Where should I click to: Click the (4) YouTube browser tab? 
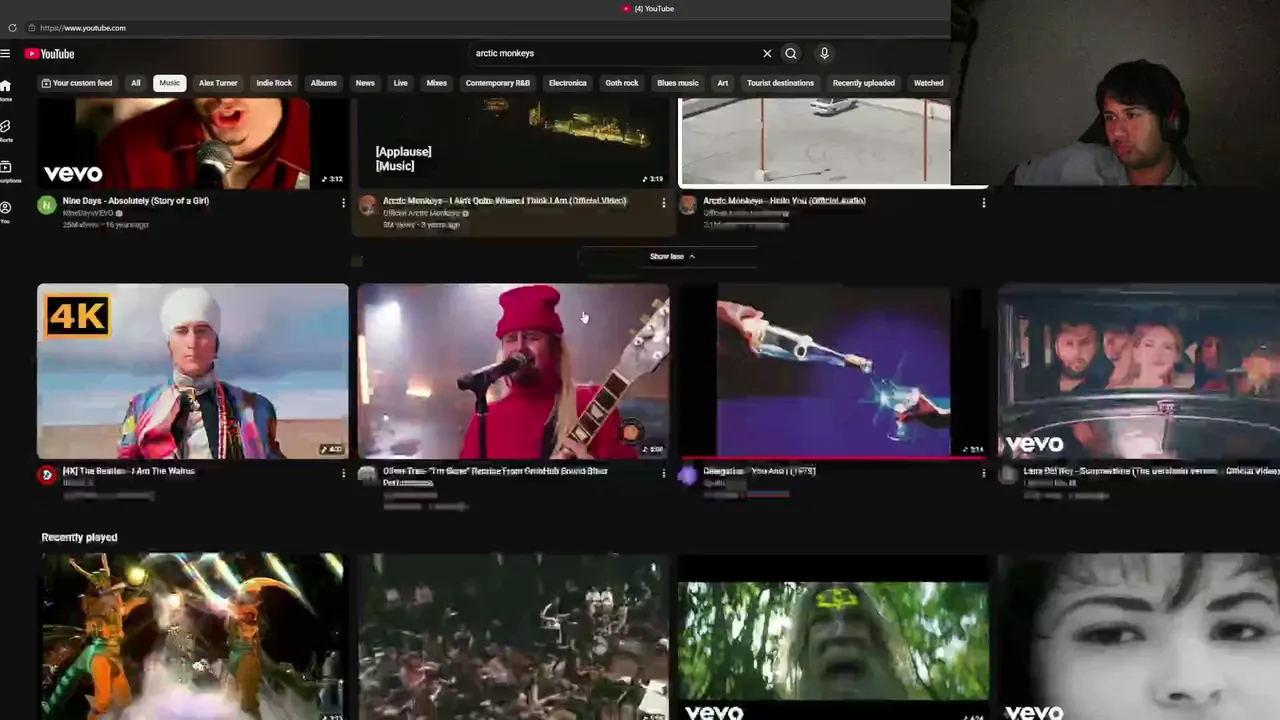pos(648,9)
